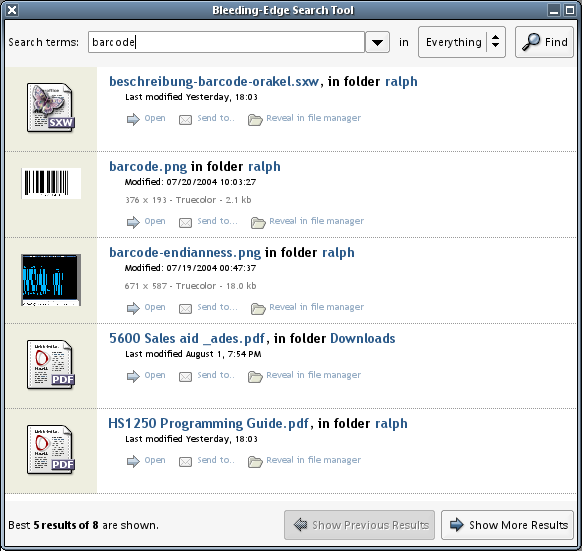Click the magnifying glass Find button
Screen dimensions: 582x551
click(544, 42)
